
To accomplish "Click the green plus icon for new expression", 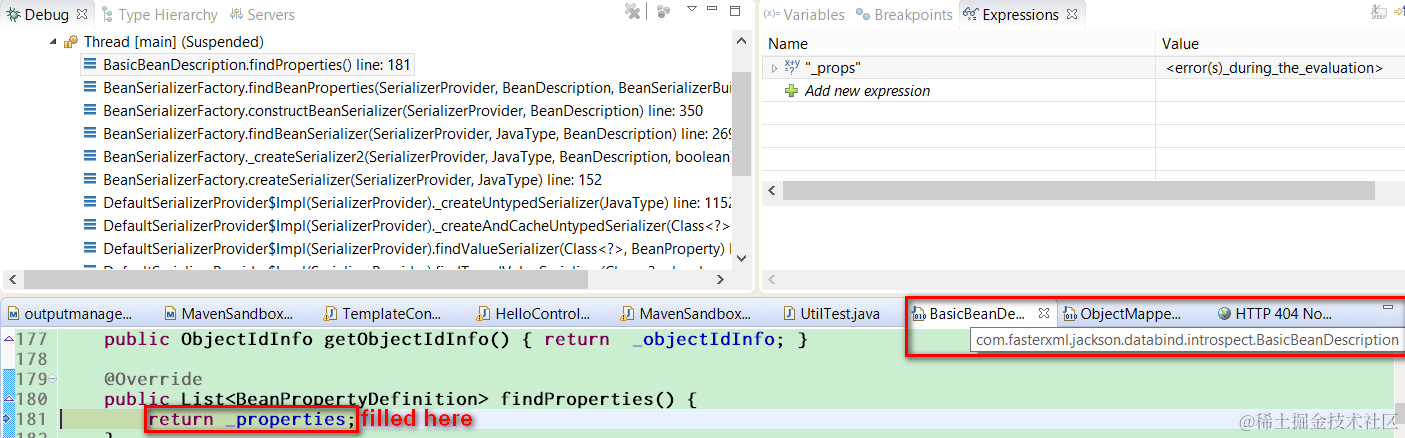I will 791,91.
